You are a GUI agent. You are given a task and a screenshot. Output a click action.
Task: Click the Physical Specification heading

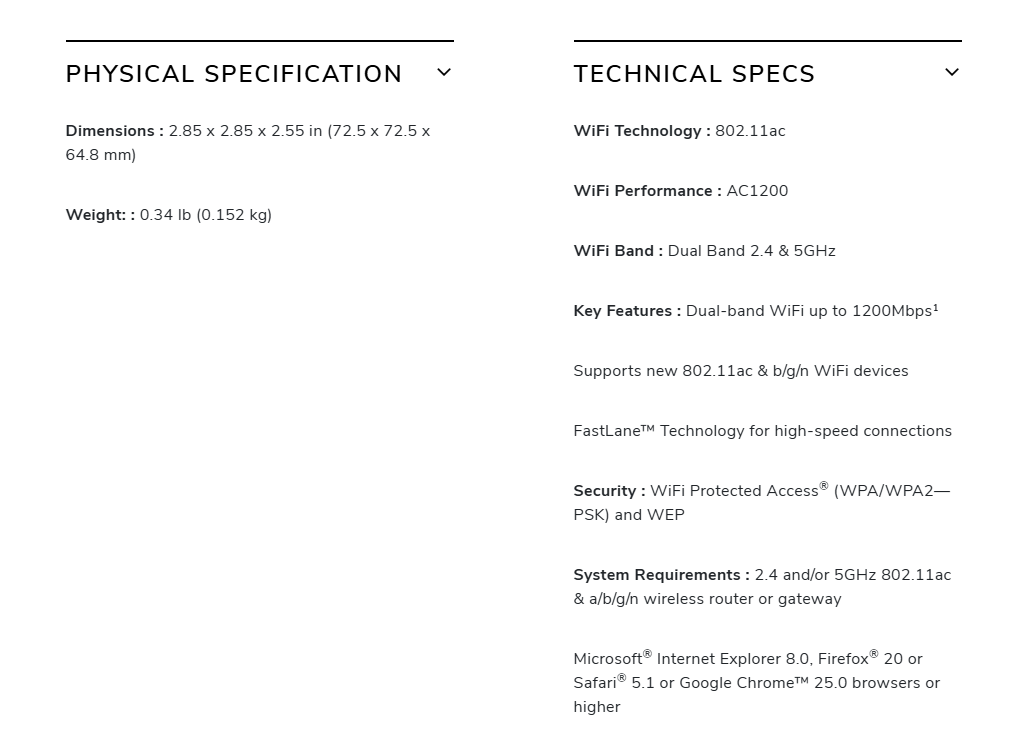coord(234,74)
